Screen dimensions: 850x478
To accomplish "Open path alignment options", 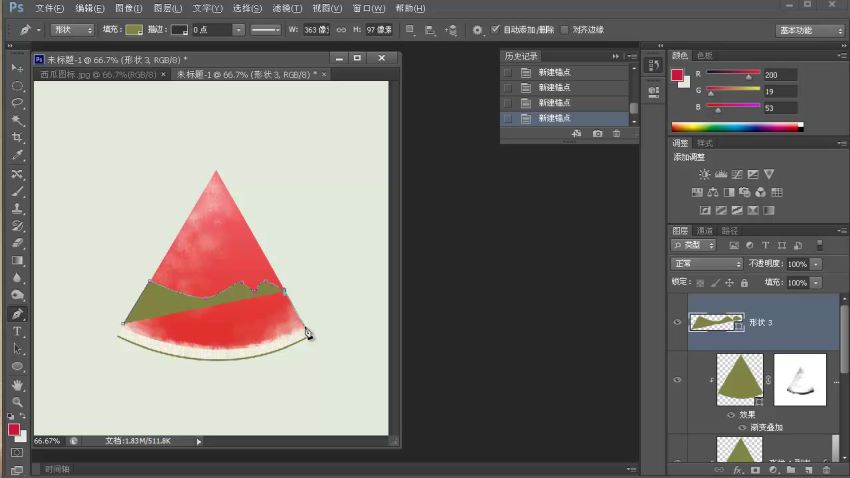I will 430,30.
